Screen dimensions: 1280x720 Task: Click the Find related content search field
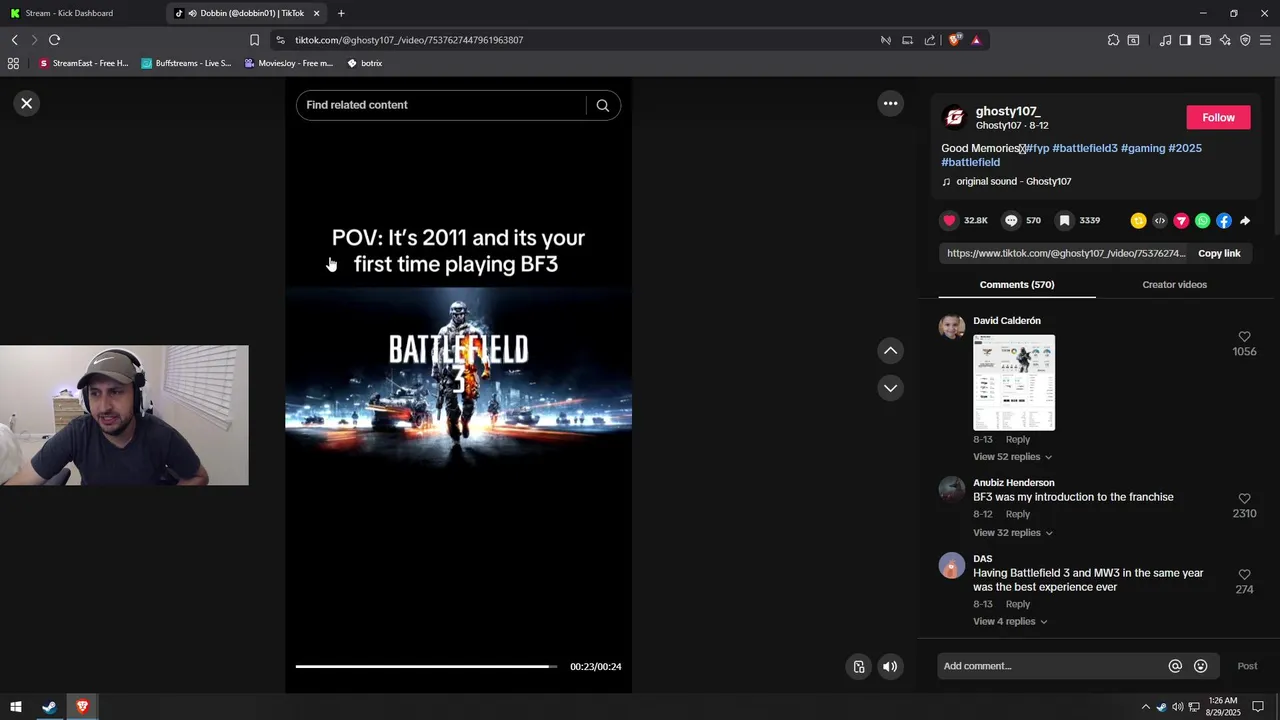tap(440, 105)
